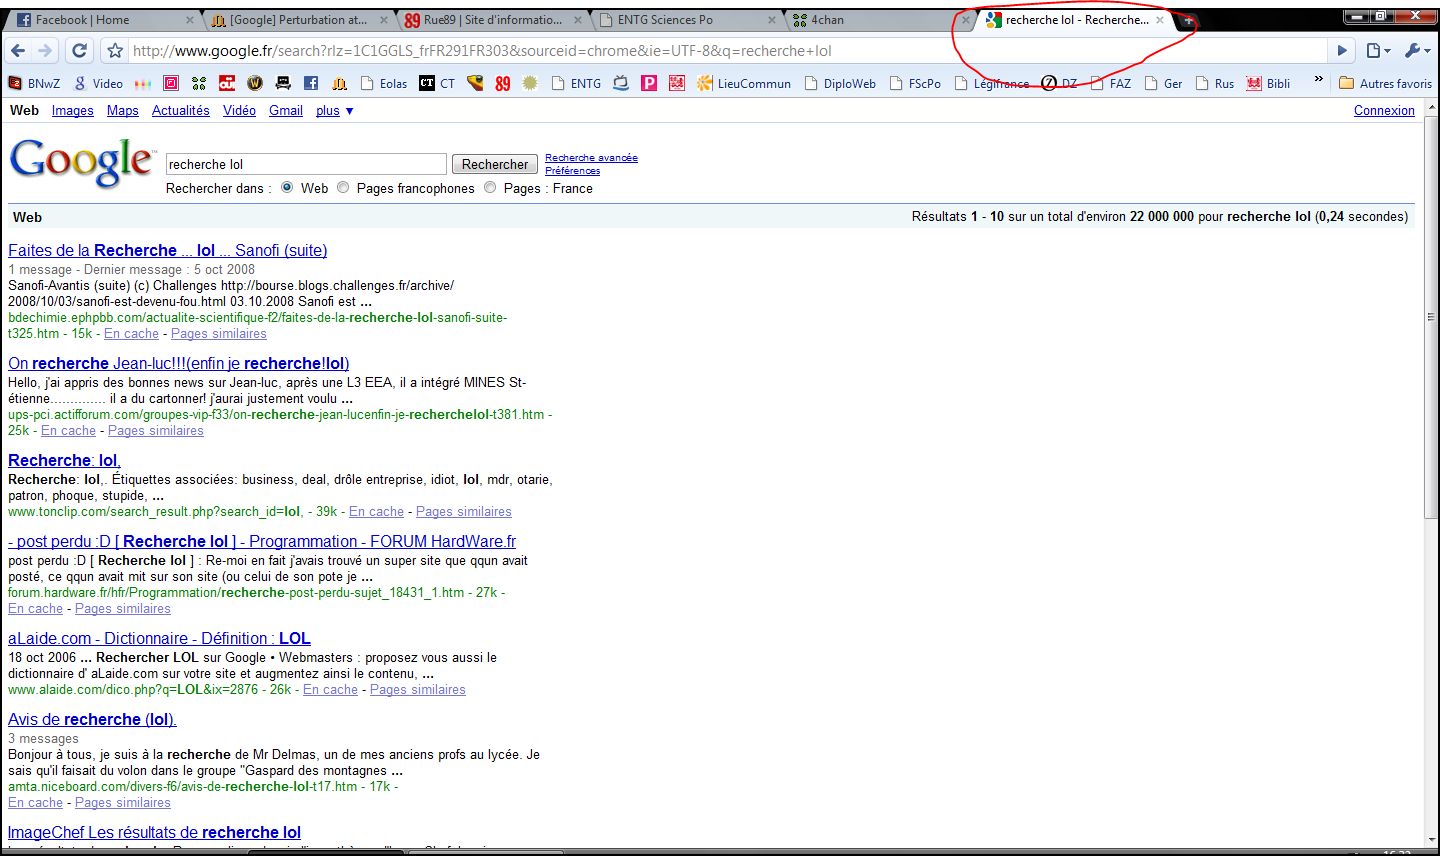This screenshot has width=1440, height=856.
Task: Open Google Images from the top nav
Action: tap(73, 110)
